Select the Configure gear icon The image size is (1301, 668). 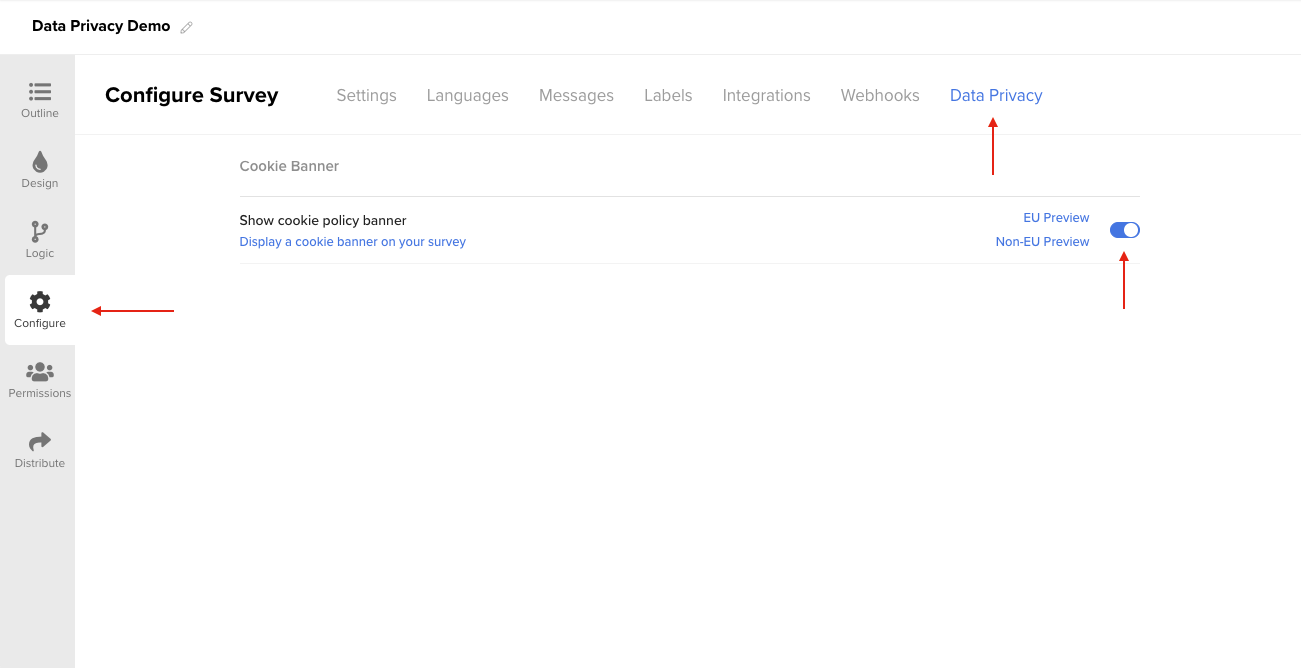pyautogui.click(x=40, y=302)
